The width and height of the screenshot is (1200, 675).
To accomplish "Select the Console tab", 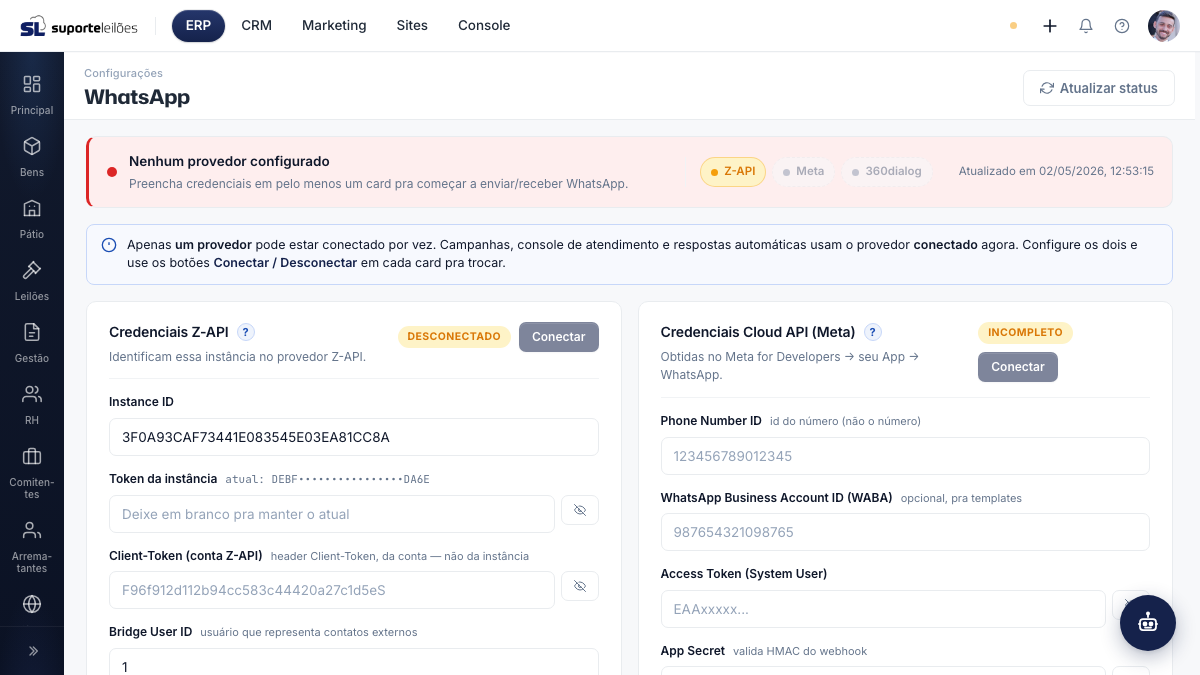I will 484,26.
